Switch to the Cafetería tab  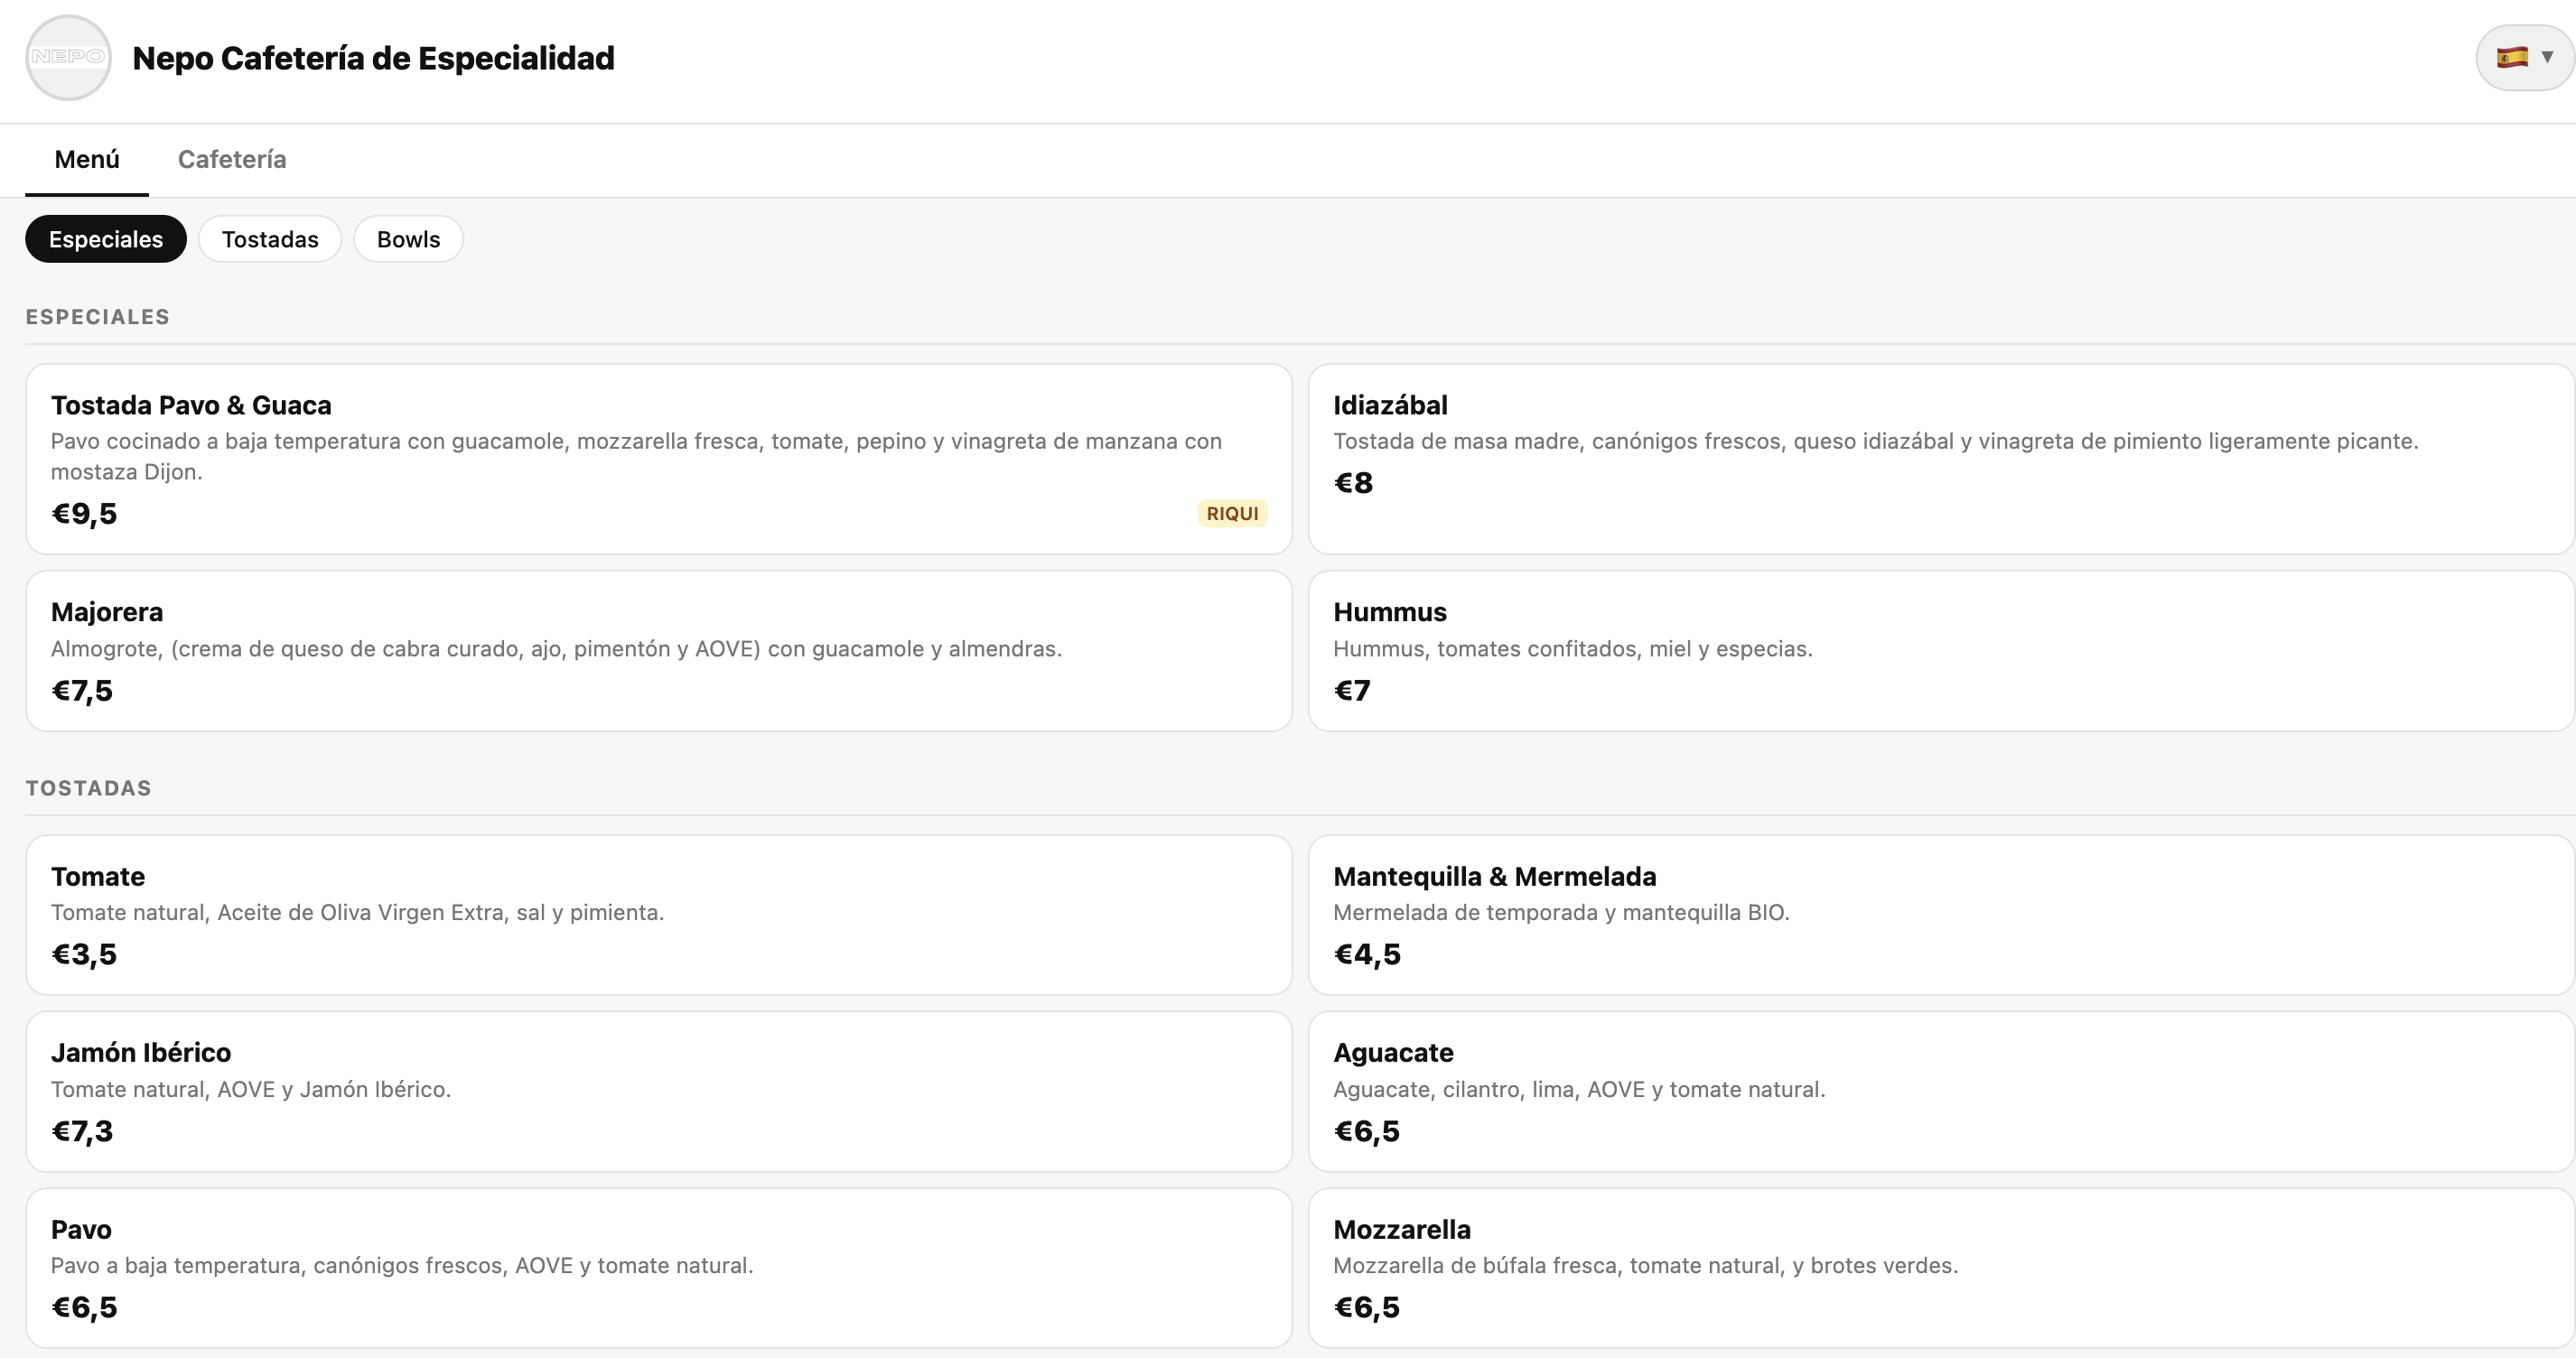coord(232,160)
